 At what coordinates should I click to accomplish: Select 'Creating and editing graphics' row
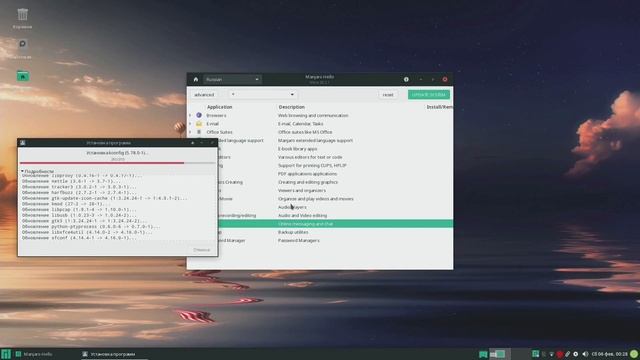(x=308, y=182)
